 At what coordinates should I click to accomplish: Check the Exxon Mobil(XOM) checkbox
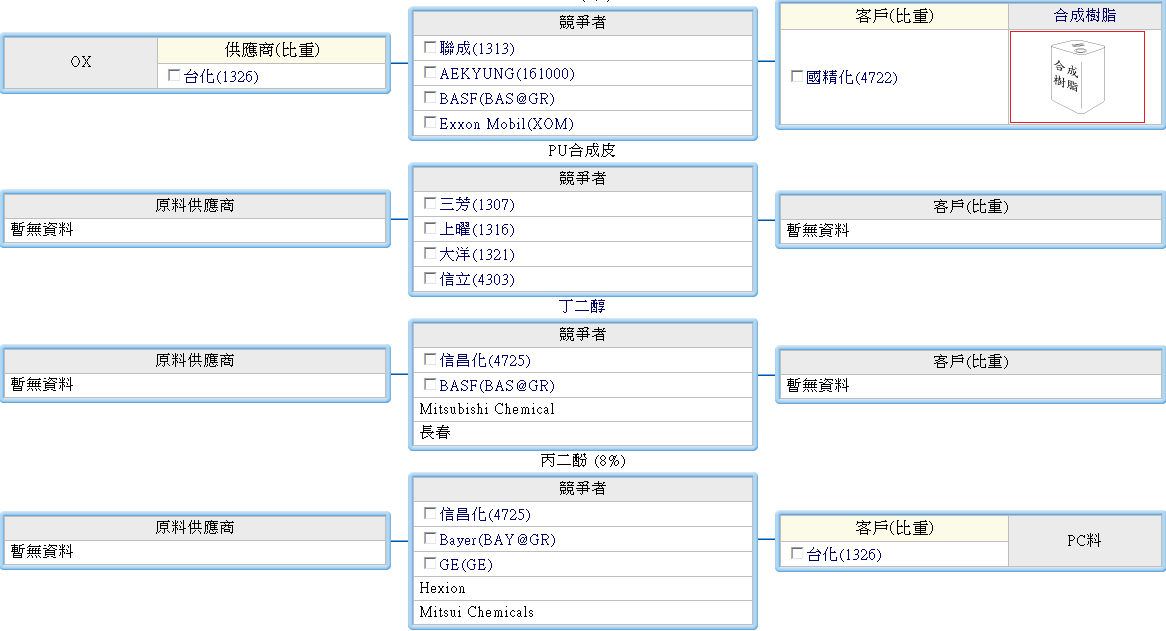(x=430, y=123)
